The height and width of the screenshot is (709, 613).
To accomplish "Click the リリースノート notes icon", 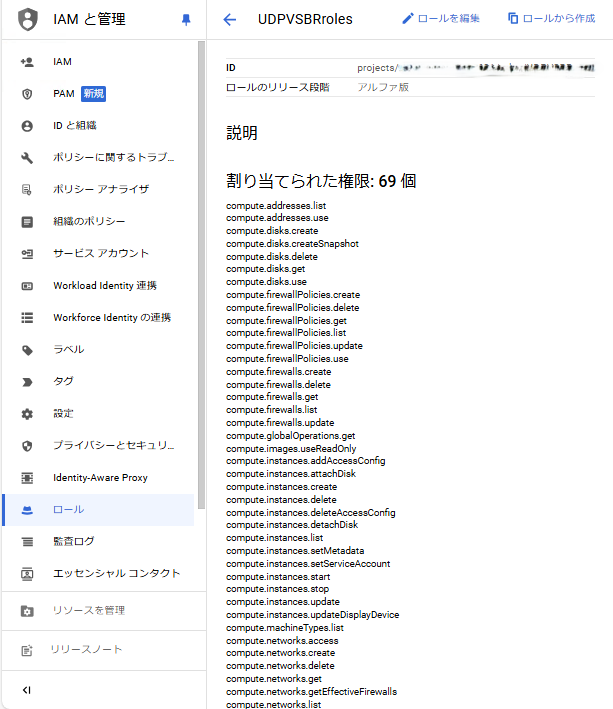I will (x=27, y=650).
